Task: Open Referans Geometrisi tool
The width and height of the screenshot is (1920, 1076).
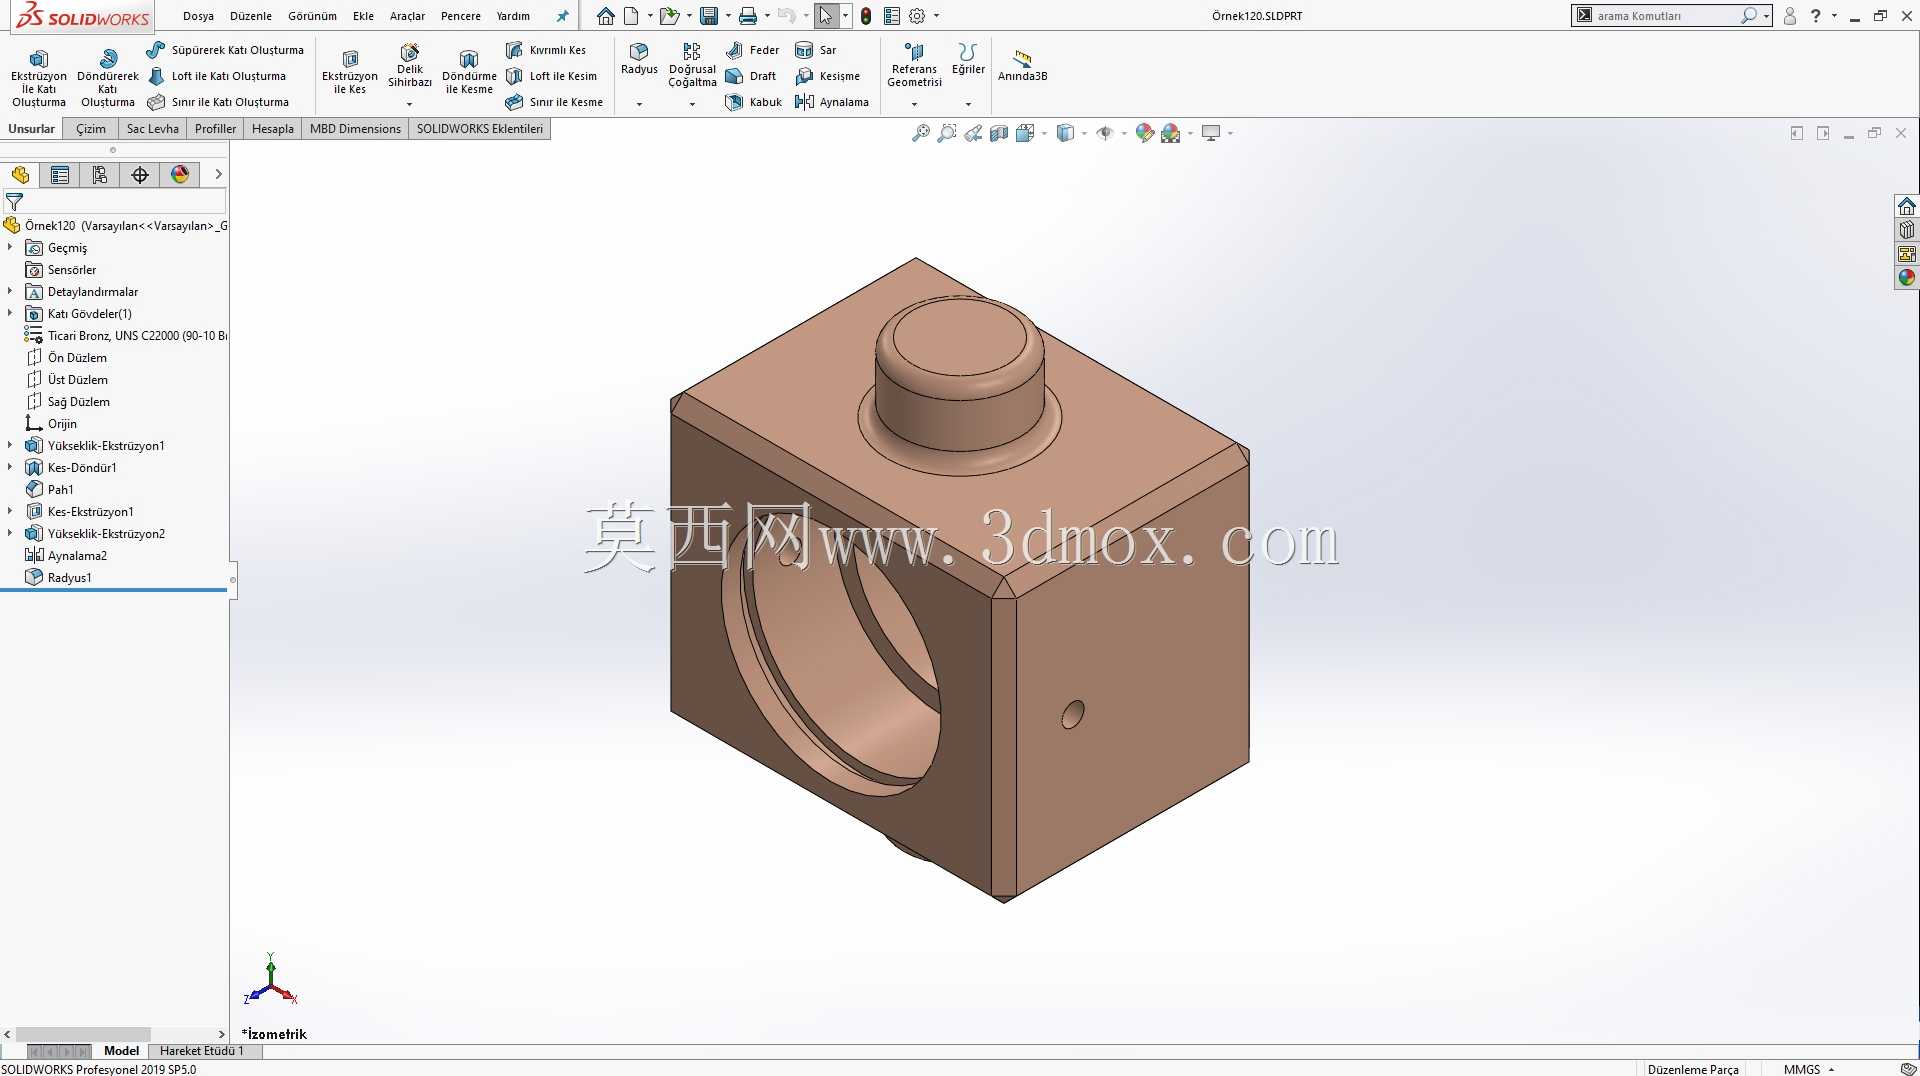Action: click(x=914, y=65)
